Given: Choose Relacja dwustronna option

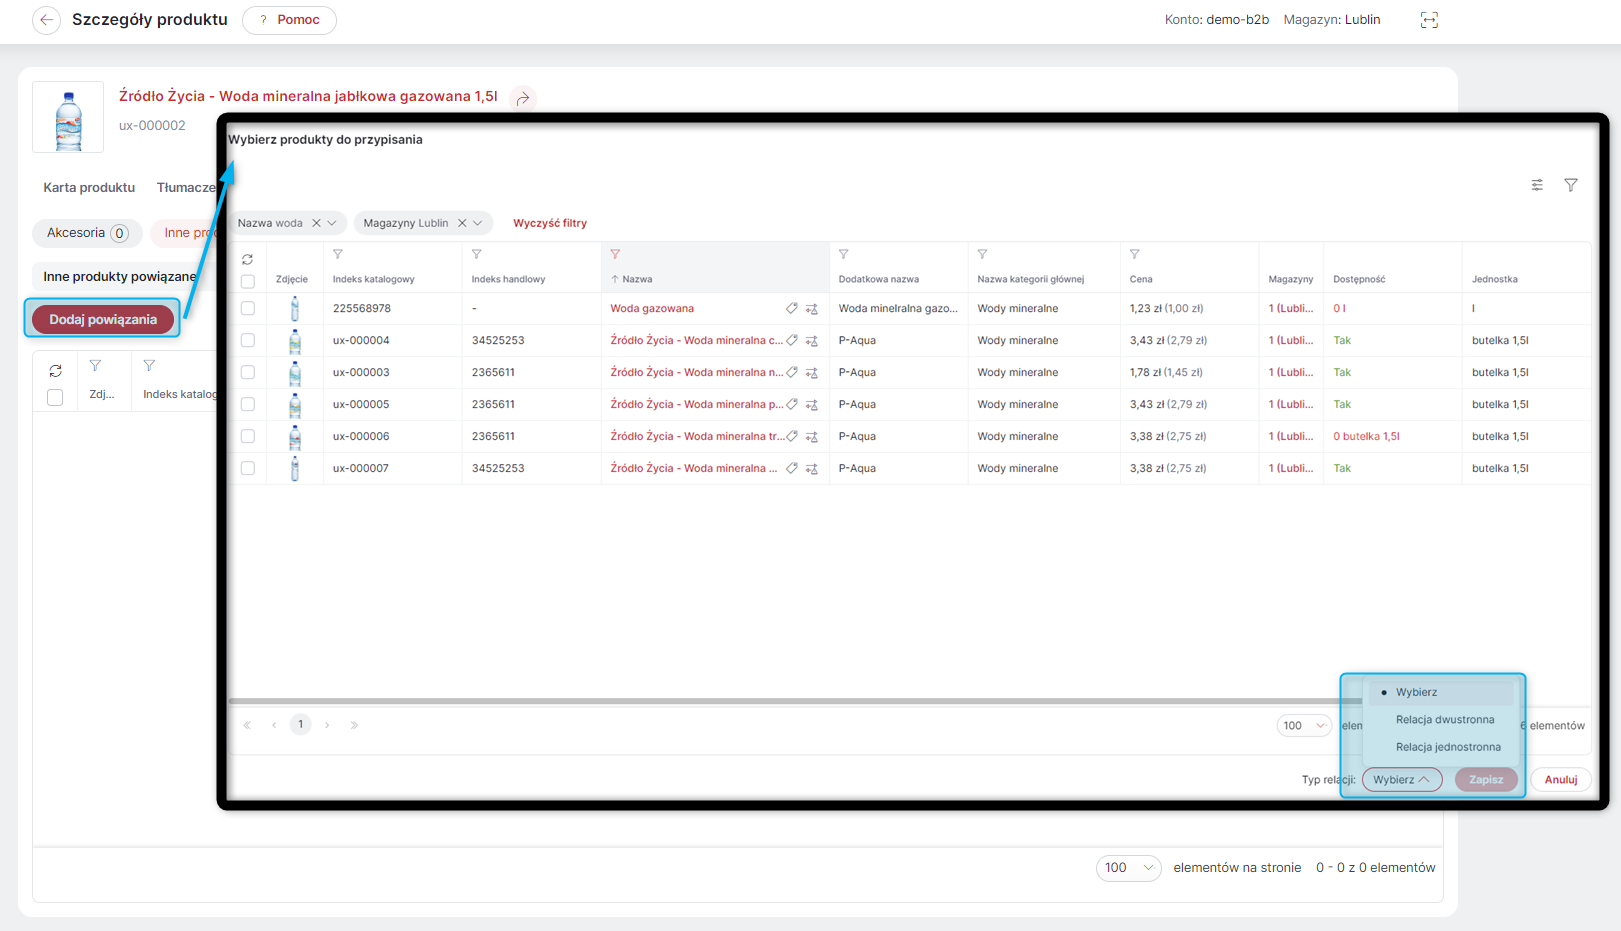Looking at the screenshot, I should click(1441, 719).
